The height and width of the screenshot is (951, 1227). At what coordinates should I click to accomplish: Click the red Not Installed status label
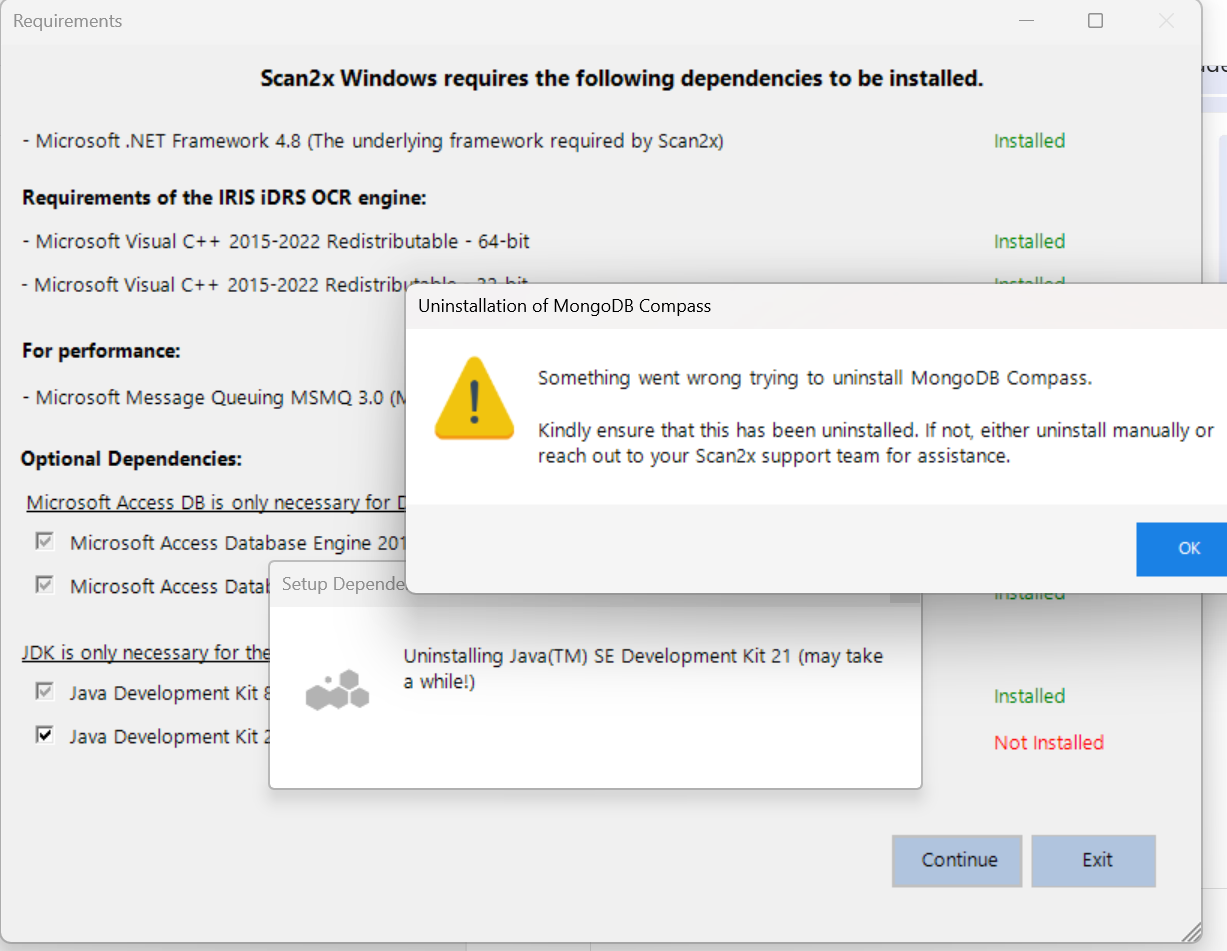1048,743
